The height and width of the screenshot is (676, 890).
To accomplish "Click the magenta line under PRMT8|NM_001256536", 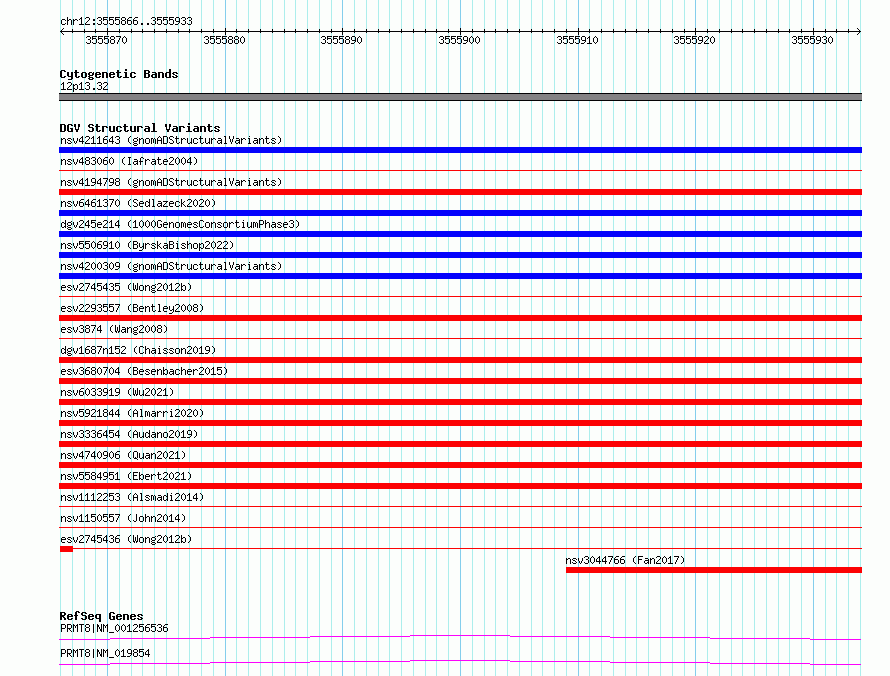I will click(460, 637).
